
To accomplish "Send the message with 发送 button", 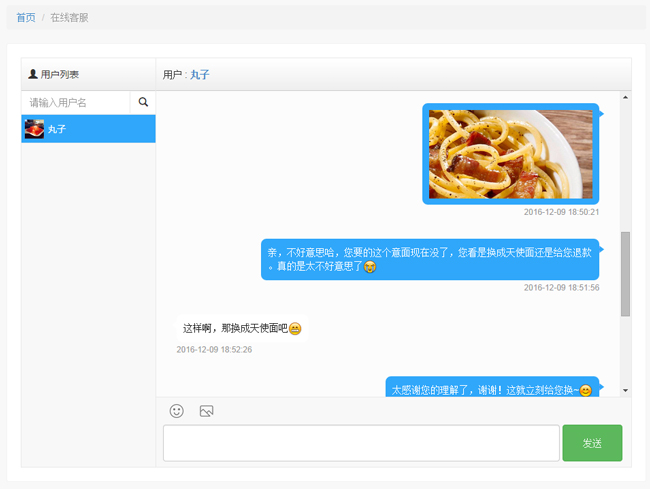I will [592, 443].
